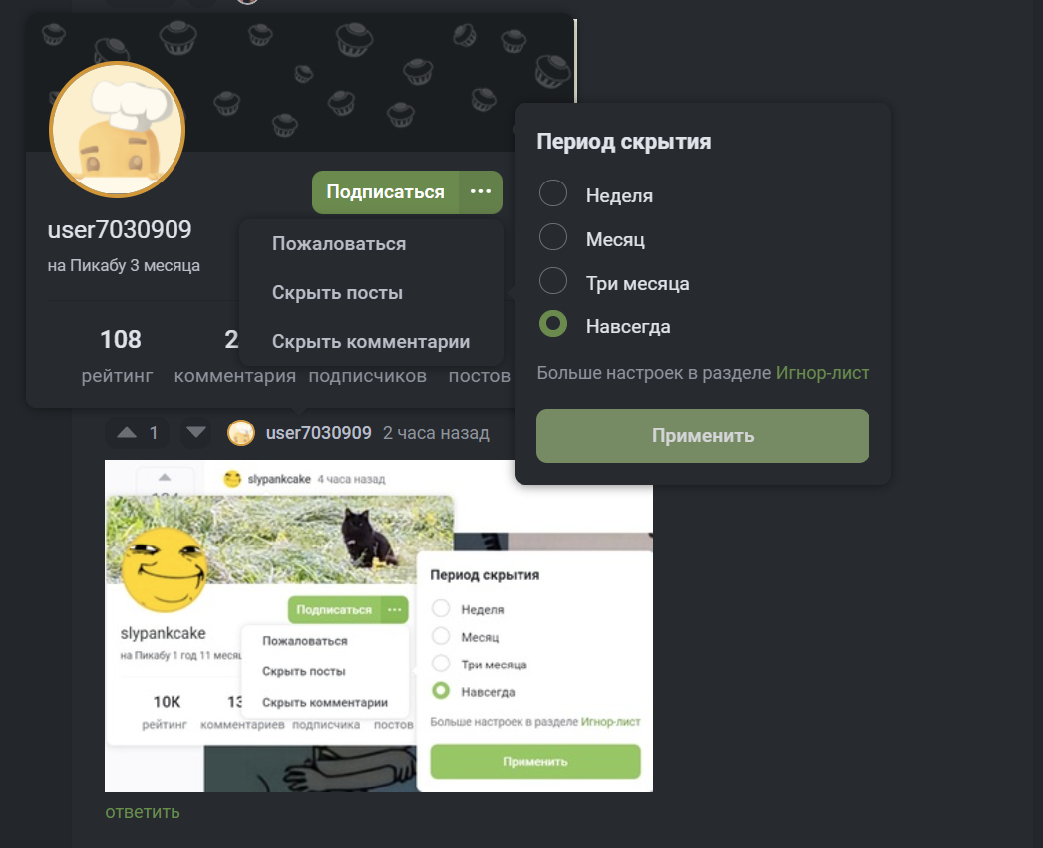The image size is (1043, 848).
Task: Click the chef-hat profile avatar
Action: [x=117, y=130]
